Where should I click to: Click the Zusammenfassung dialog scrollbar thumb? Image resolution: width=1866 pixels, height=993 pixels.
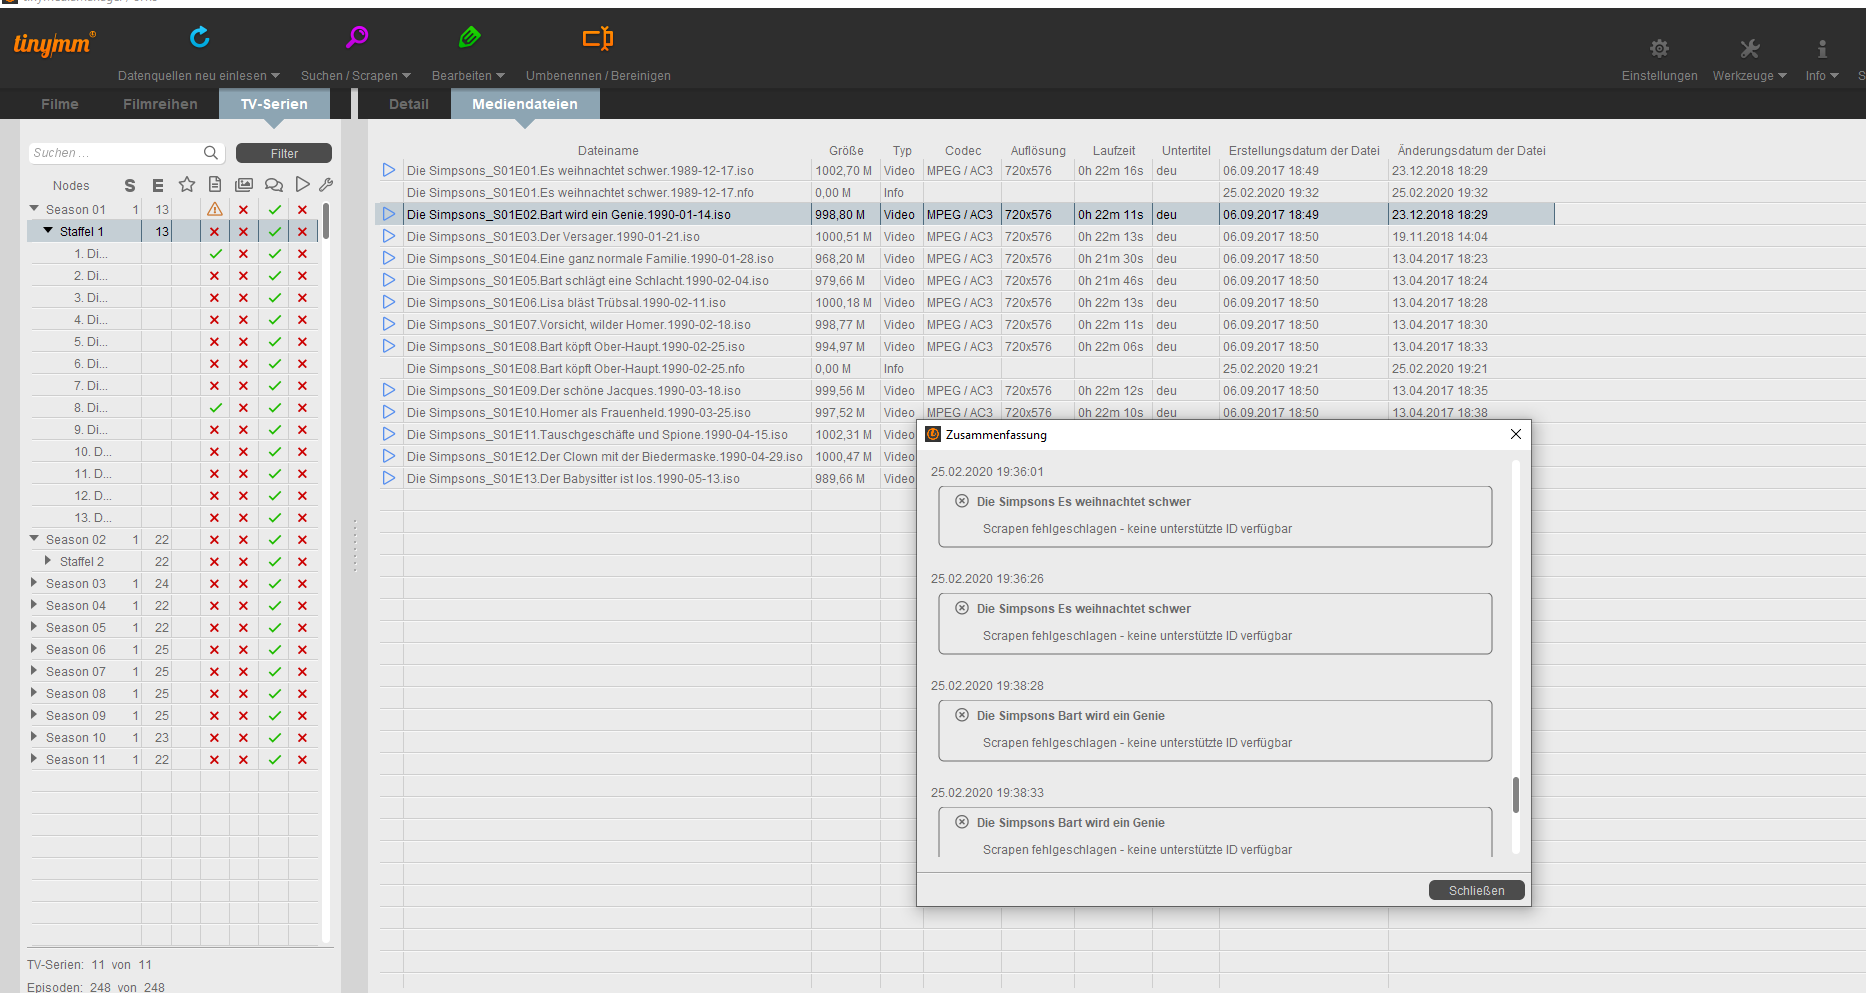tap(1516, 795)
